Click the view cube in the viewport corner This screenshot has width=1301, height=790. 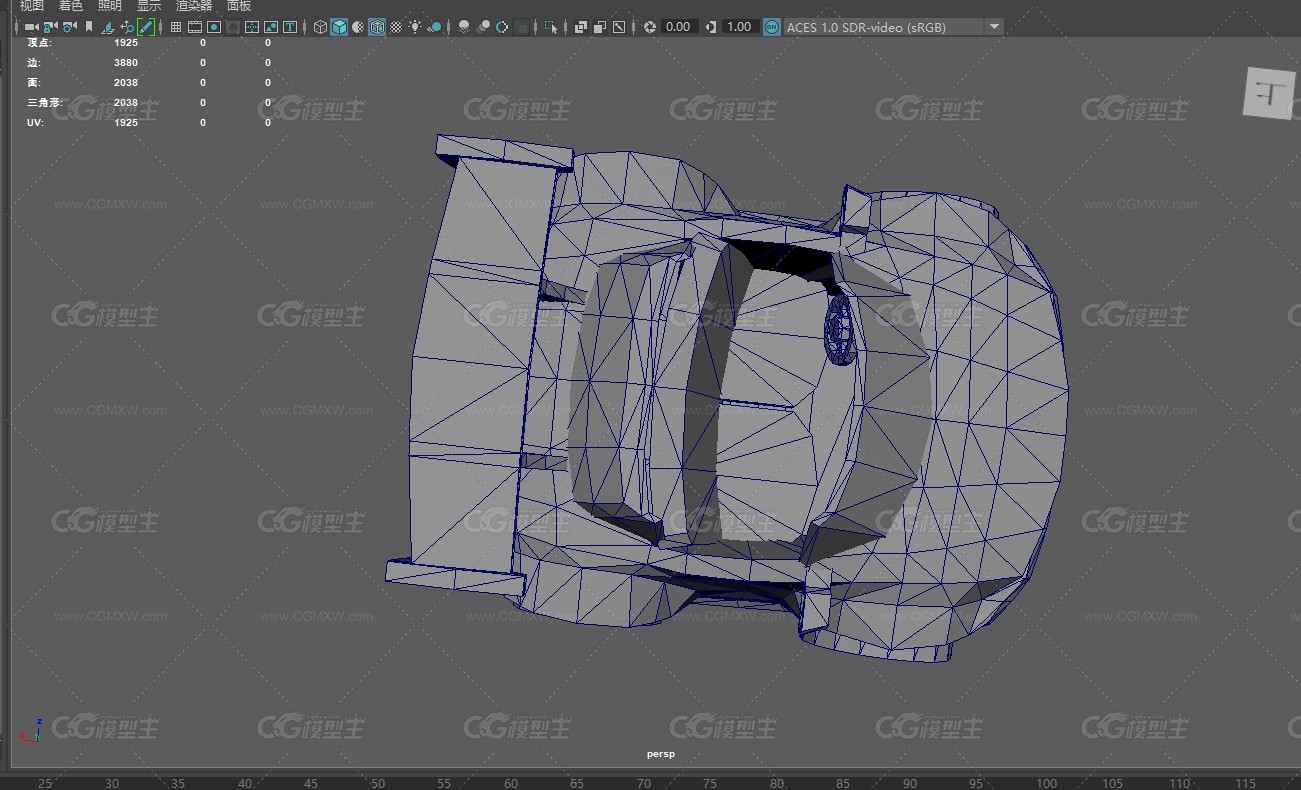[x=1271, y=93]
